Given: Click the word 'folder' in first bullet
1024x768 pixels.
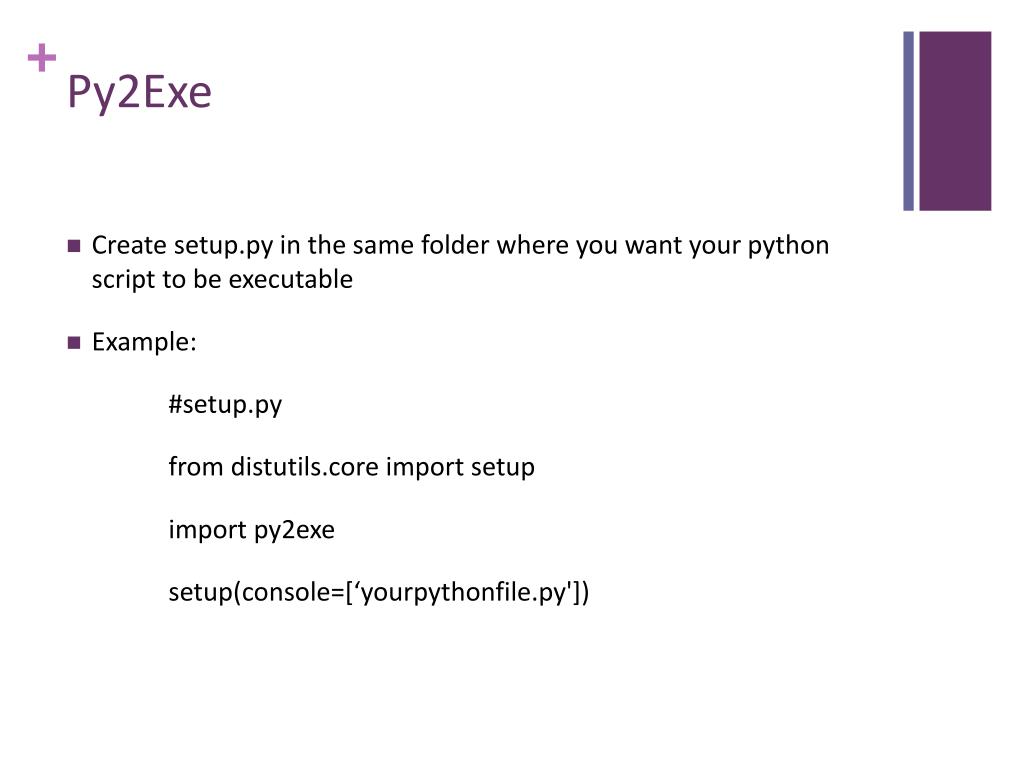Looking at the screenshot, I should [455, 246].
